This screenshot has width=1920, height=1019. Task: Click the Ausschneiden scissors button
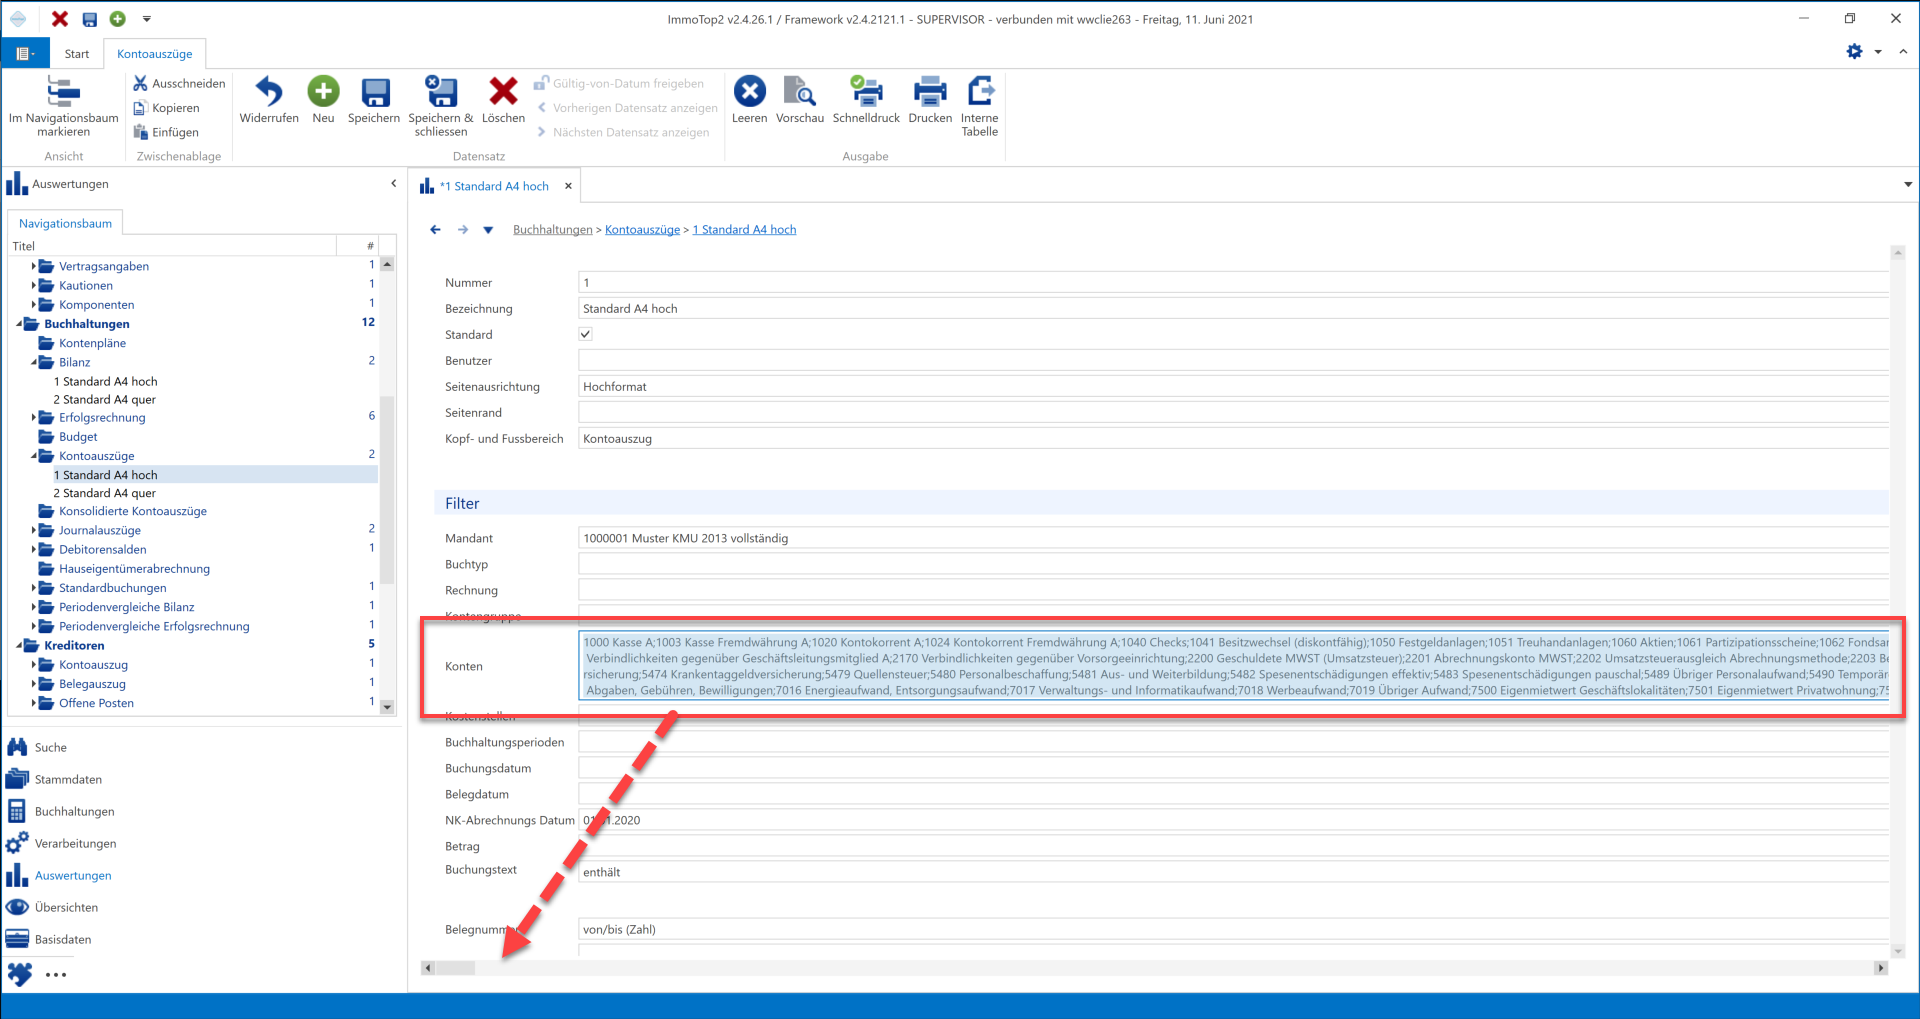(x=180, y=83)
